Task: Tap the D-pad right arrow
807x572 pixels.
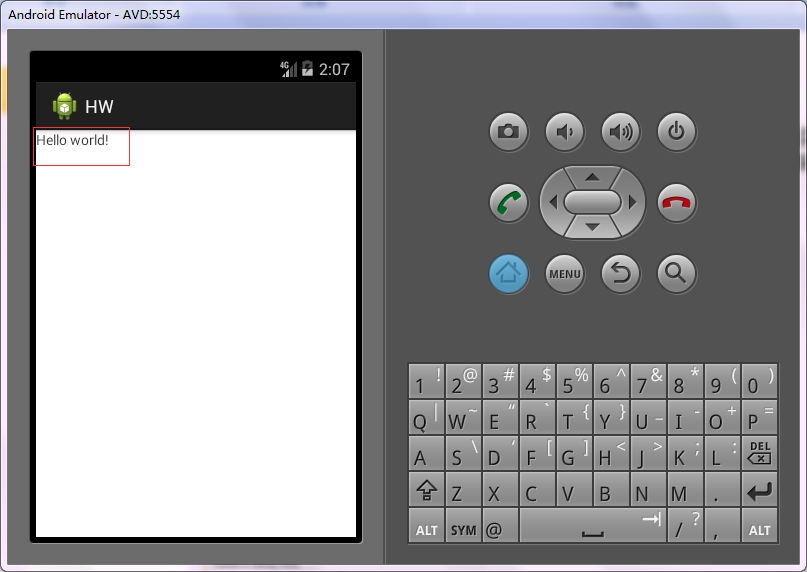Action: coord(633,202)
